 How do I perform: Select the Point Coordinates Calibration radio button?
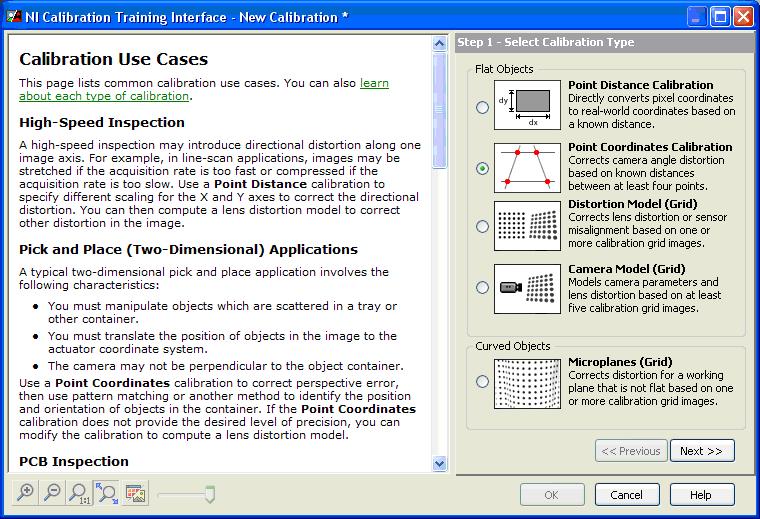[482, 169]
